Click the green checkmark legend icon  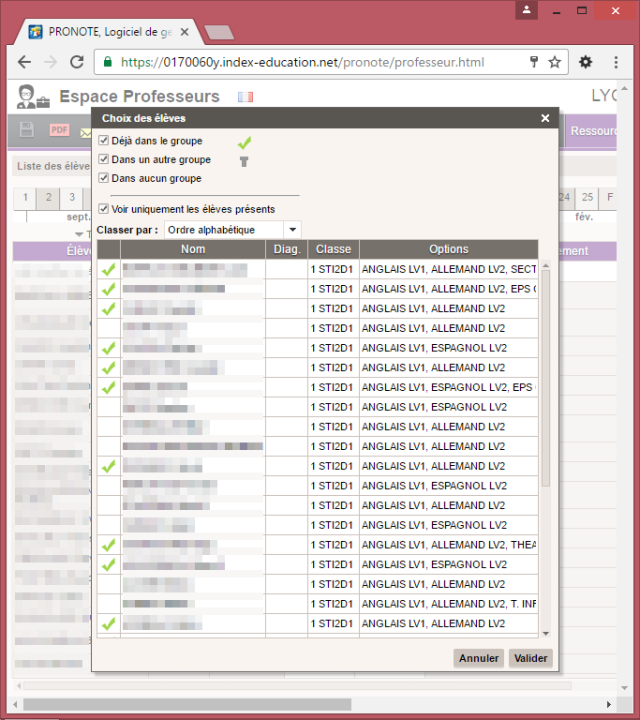tap(244, 142)
